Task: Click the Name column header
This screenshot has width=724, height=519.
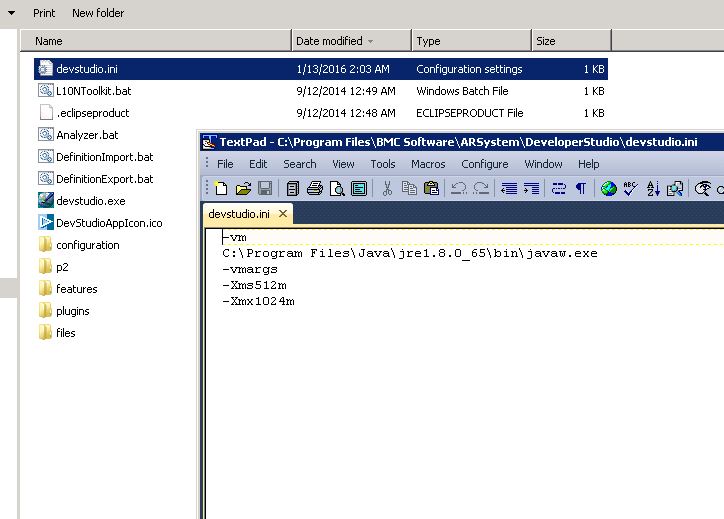Action: tap(48, 41)
